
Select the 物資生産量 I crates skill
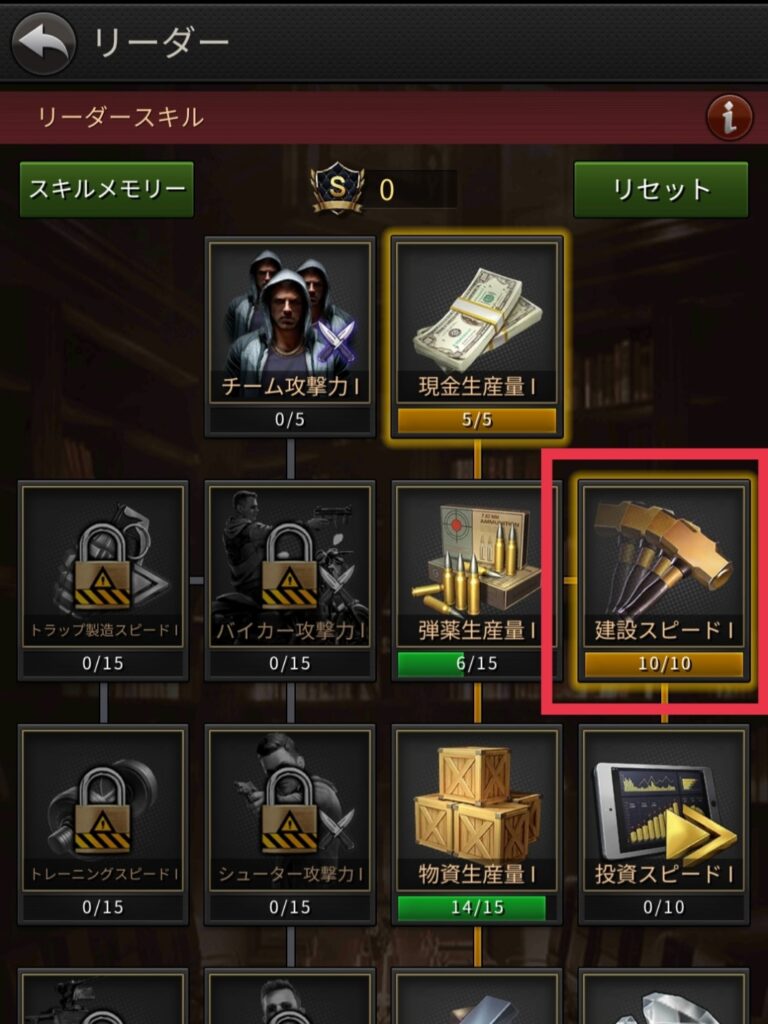click(477, 810)
